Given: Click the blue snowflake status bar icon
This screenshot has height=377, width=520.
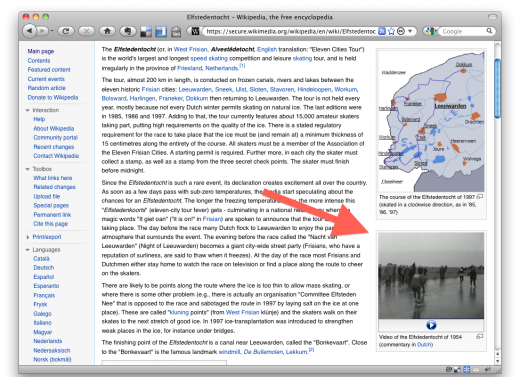Looking at the screenshot, I should (466, 369).
